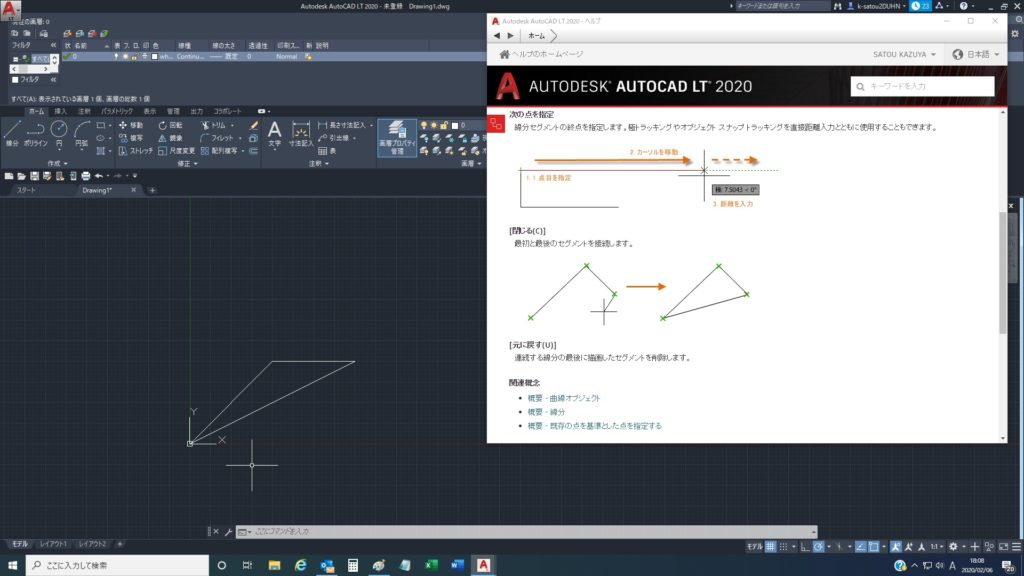The height and width of the screenshot is (576, 1024).
Task: Toggle layer 0 on/off lightbulb in layer list
Action: (116, 57)
